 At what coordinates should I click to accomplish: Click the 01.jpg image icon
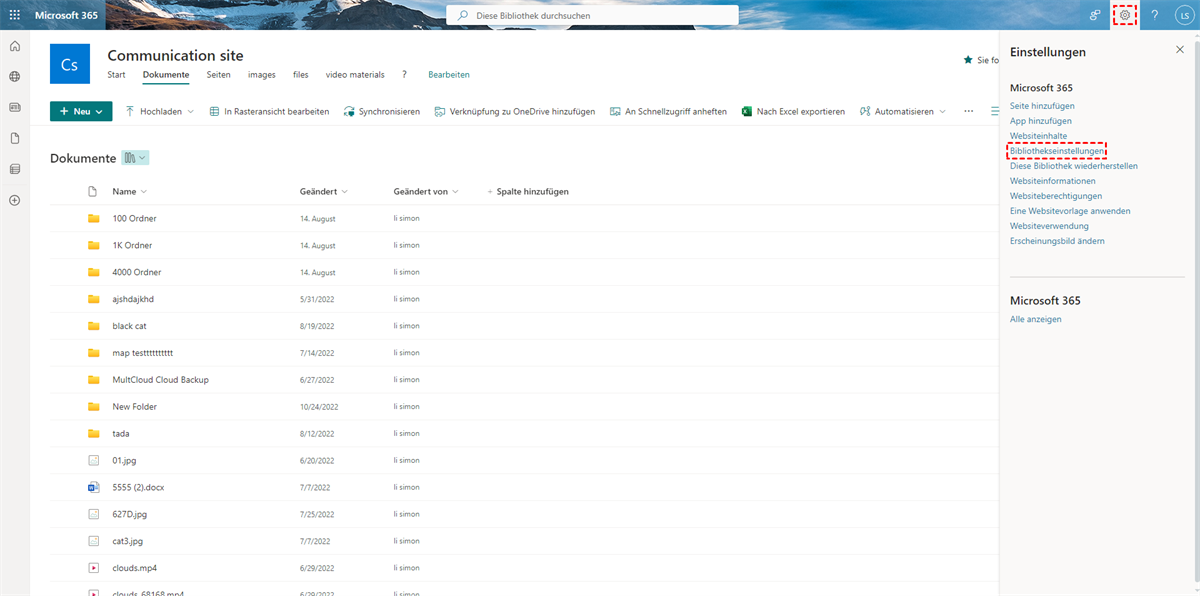click(93, 460)
